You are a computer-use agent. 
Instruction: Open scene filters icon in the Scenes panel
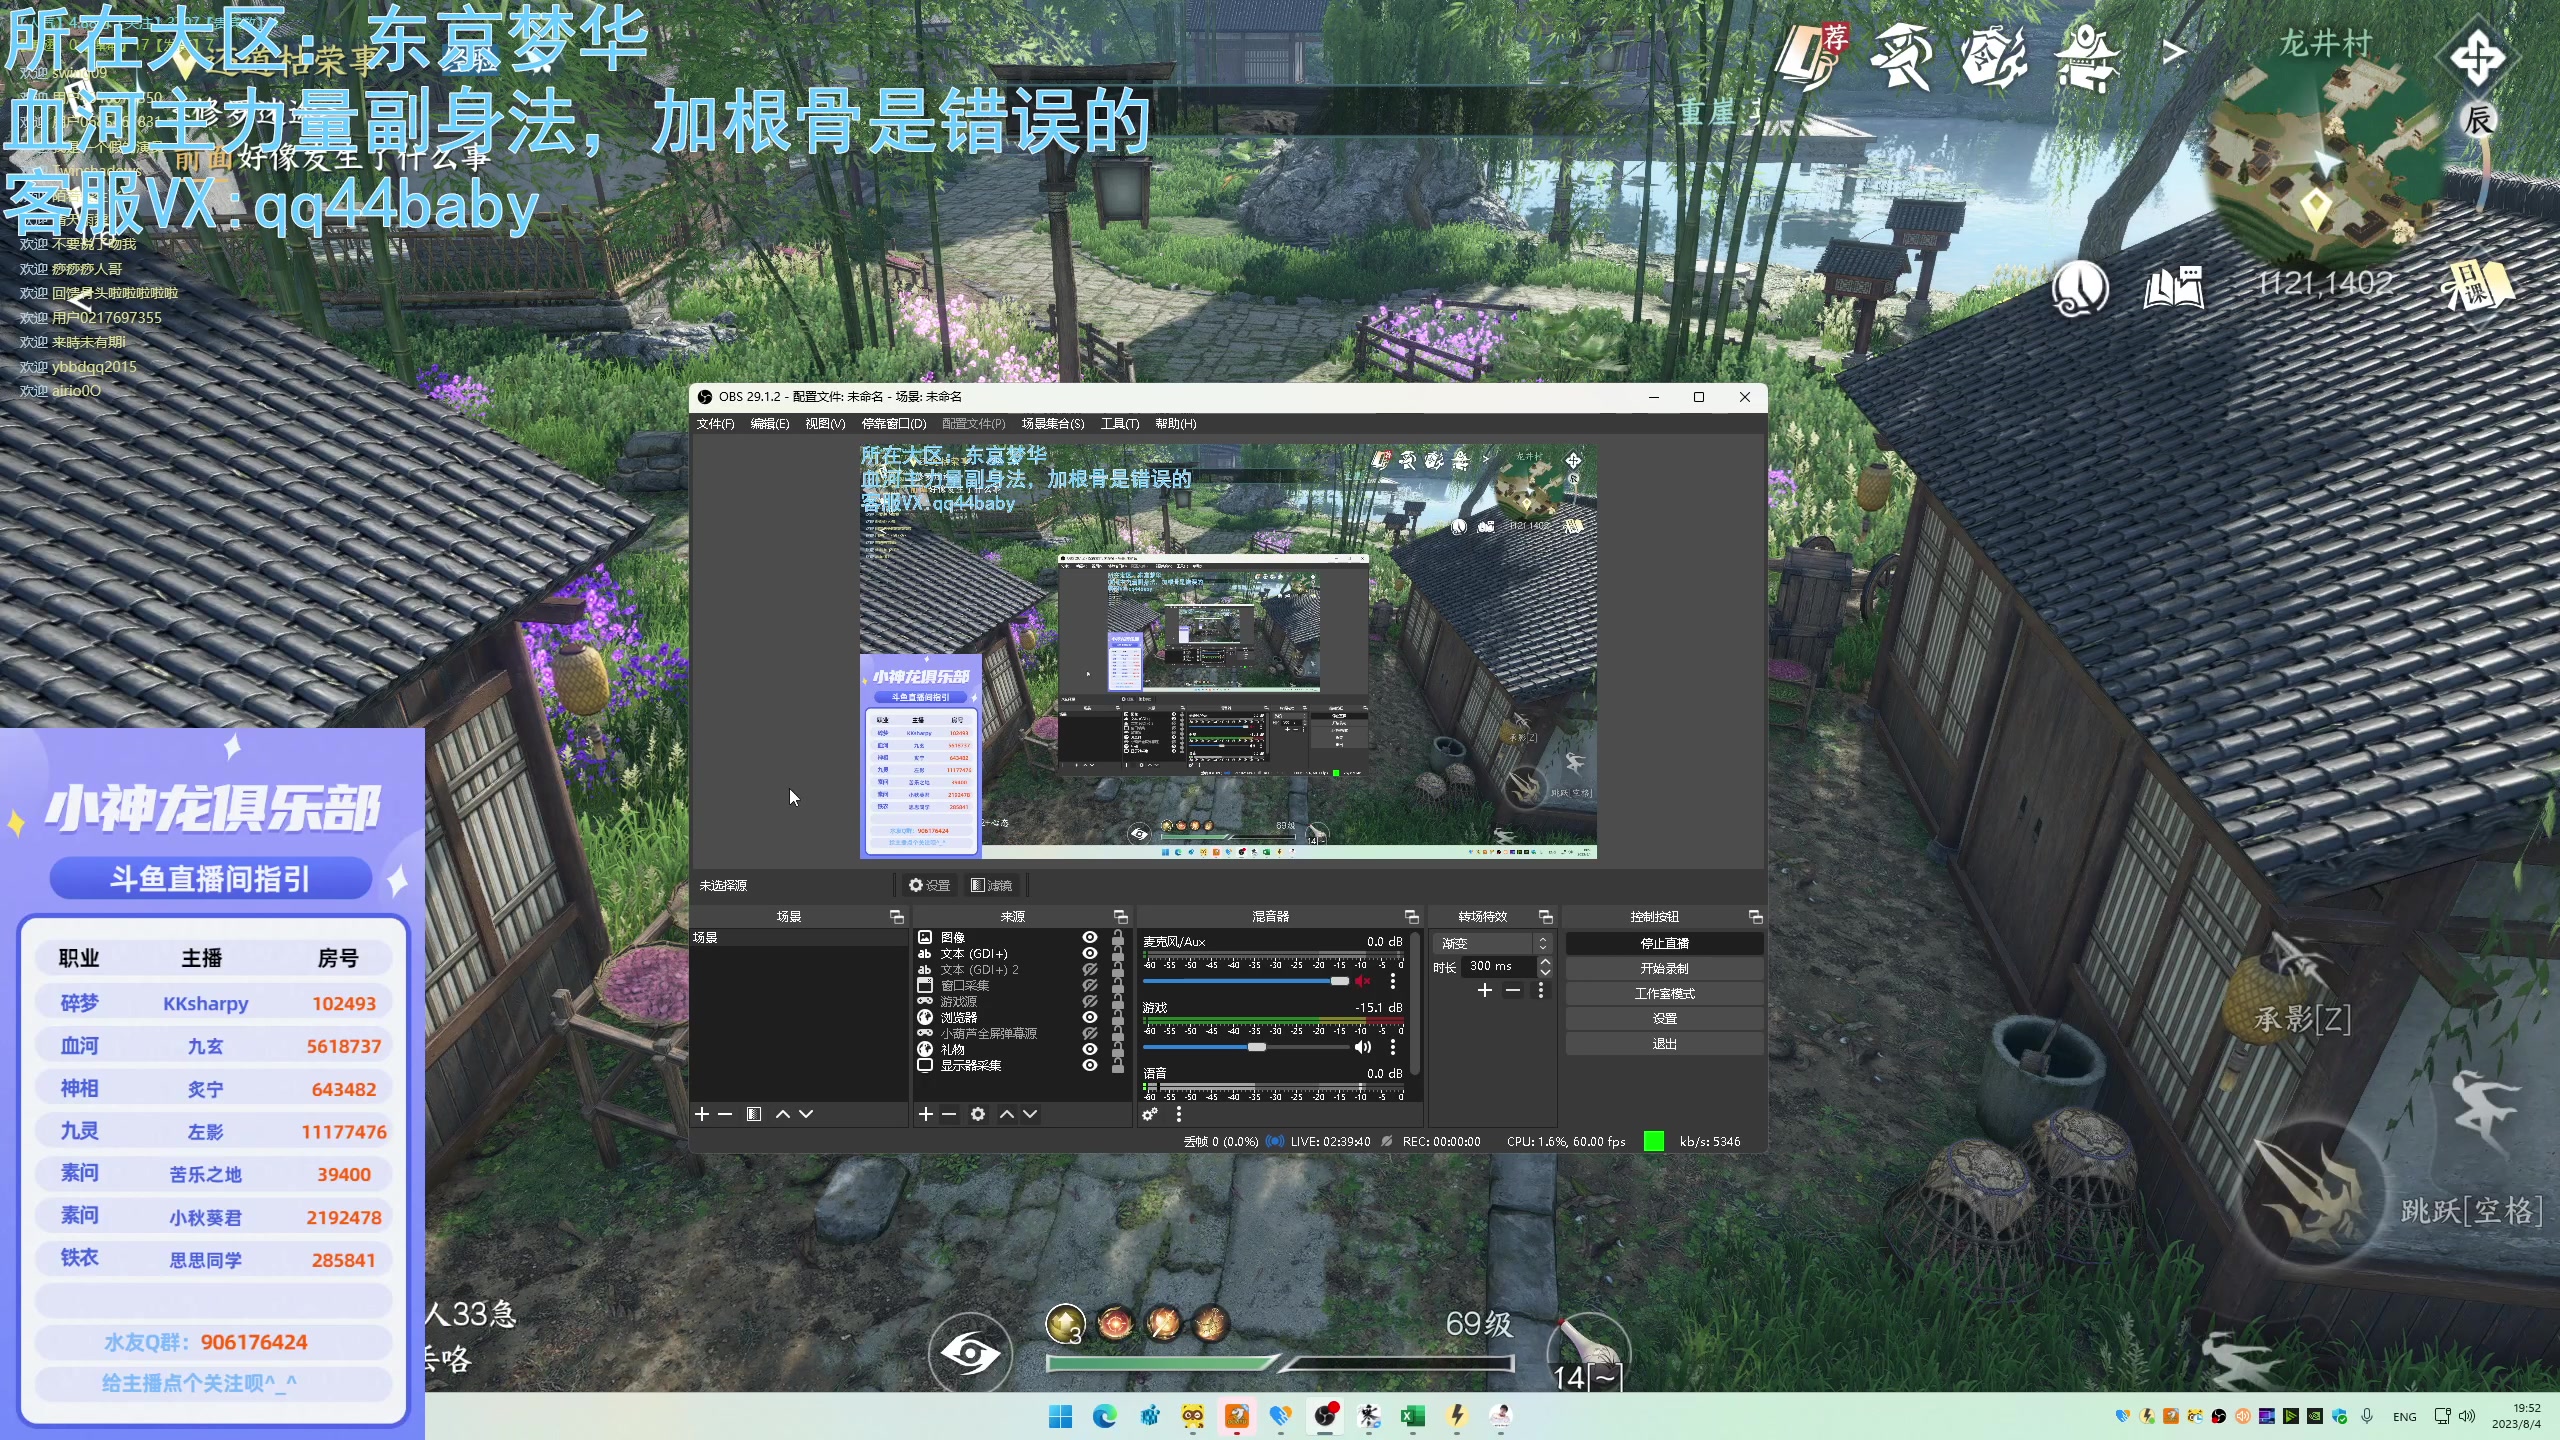(754, 1114)
